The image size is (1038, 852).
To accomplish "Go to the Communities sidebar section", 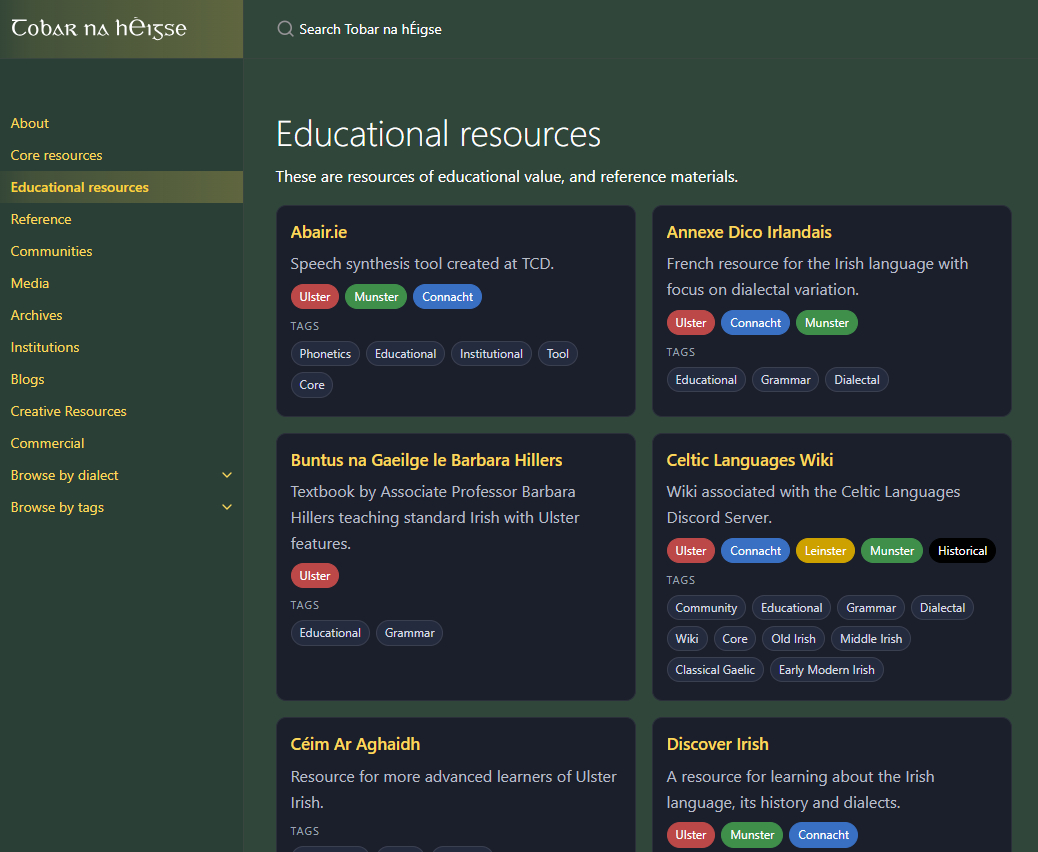I will [51, 251].
